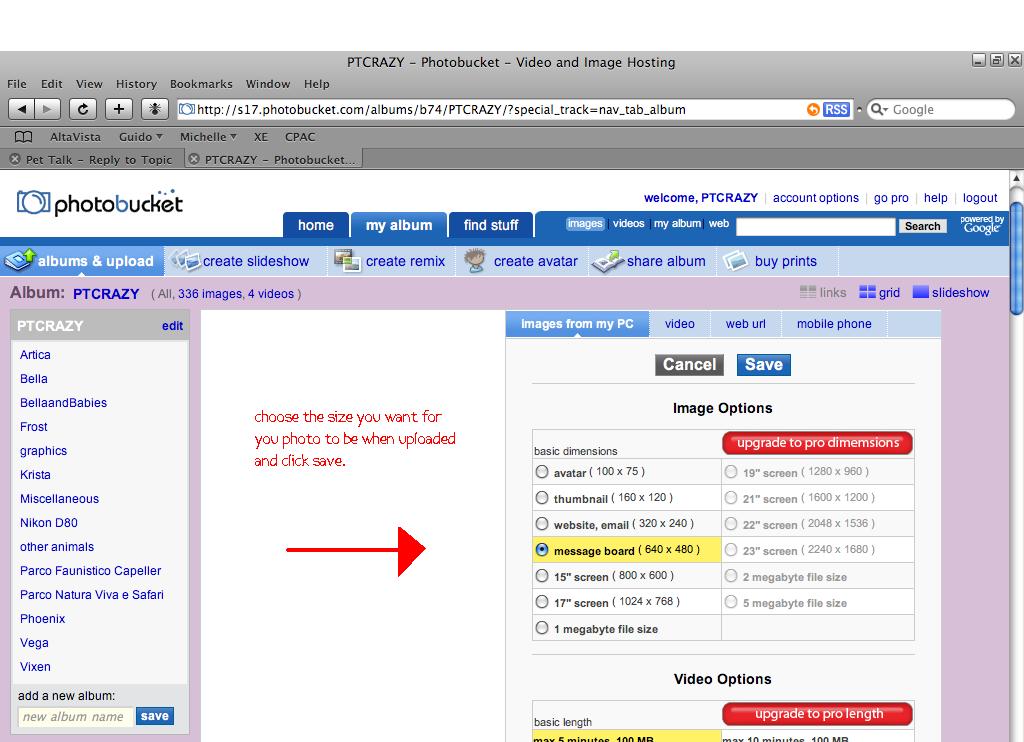Switch to slideshow view icon
Screen dimensions: 1024x742
click(921, 293)
